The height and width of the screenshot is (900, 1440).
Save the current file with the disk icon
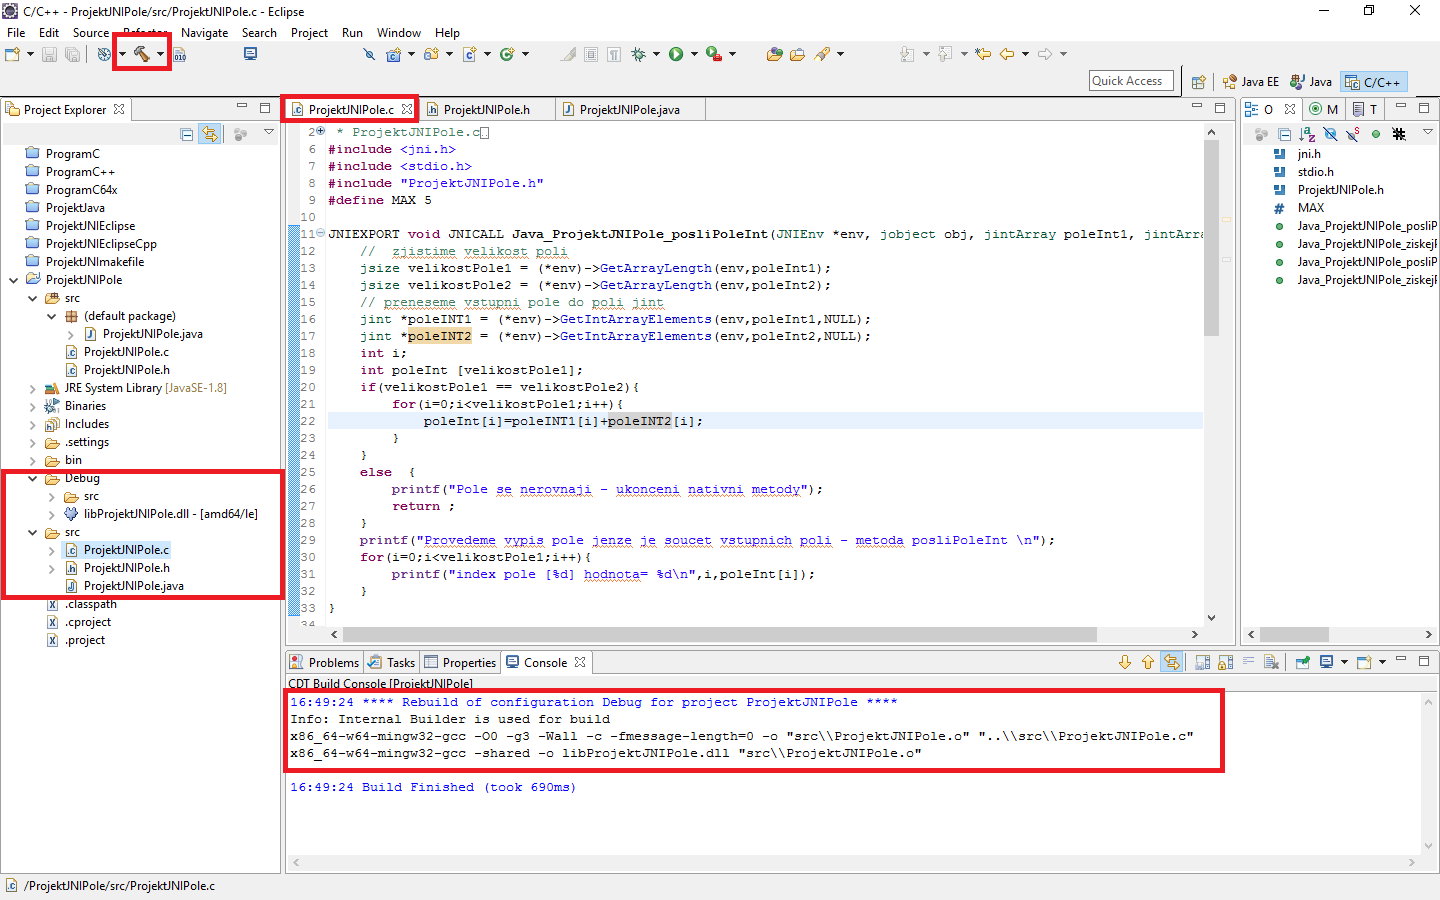click(49, 54)
